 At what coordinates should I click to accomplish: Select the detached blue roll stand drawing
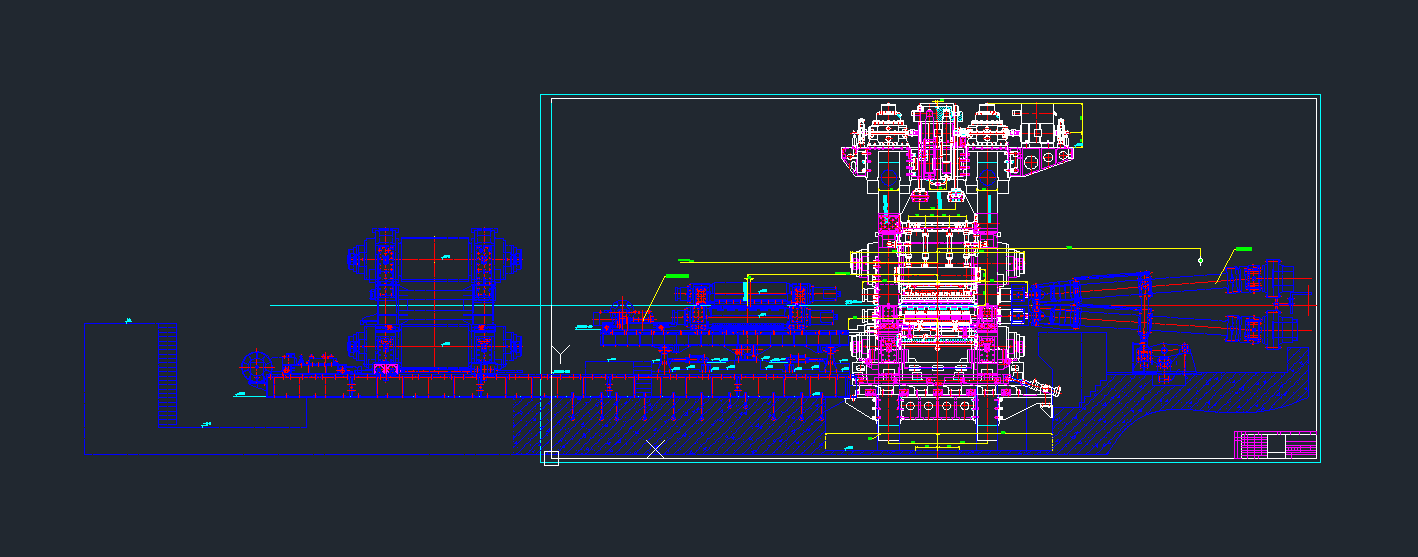click(x=434, y=302)
